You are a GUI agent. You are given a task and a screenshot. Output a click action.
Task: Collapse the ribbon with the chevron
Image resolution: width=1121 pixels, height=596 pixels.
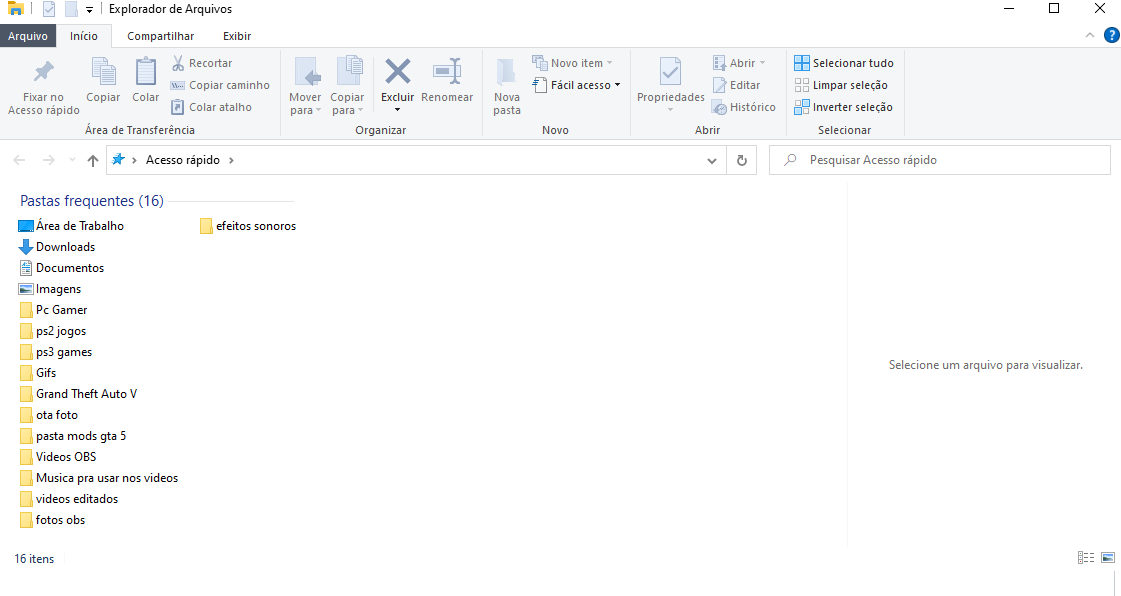[1090, 35]
